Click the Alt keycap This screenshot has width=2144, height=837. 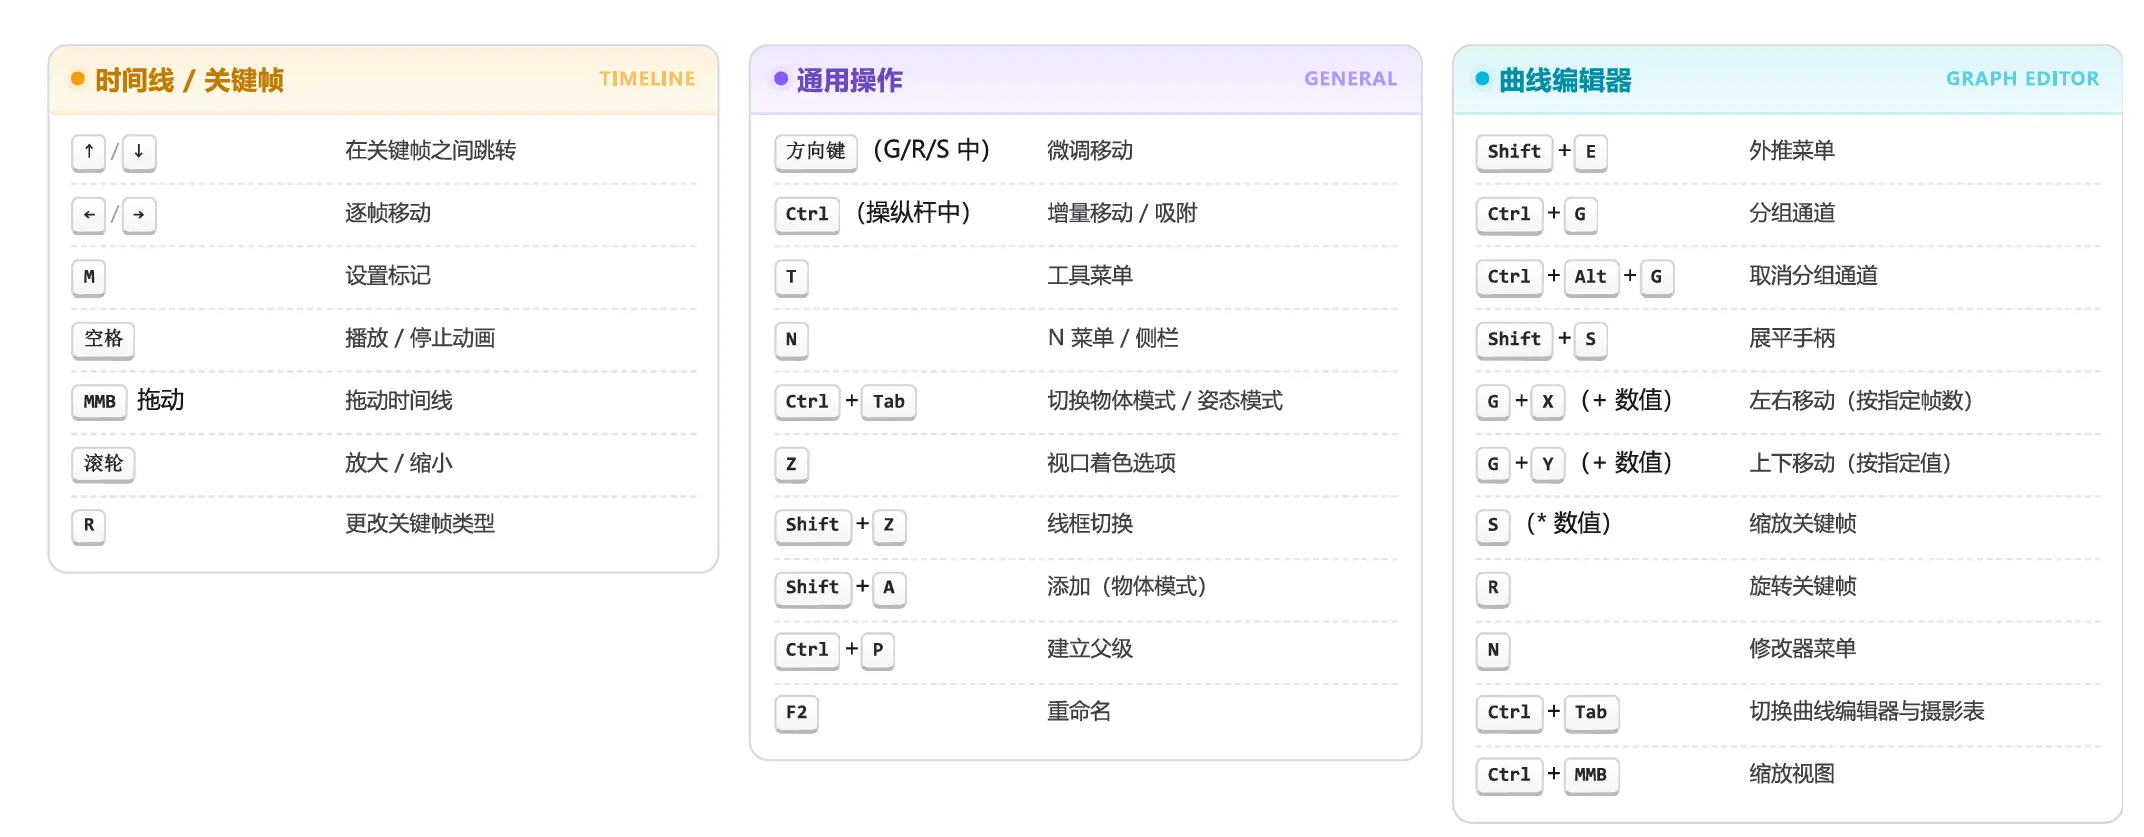click(x=1591, y=277)
